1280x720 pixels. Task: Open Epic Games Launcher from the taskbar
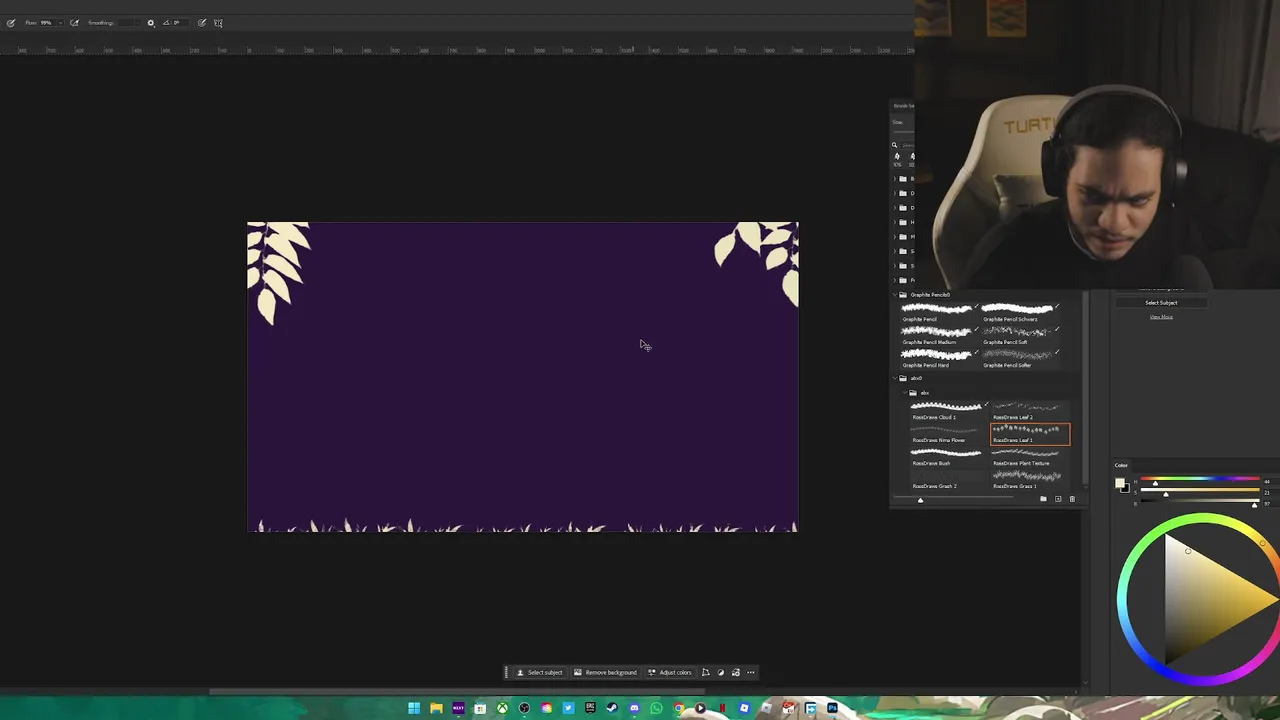[590, 708]
